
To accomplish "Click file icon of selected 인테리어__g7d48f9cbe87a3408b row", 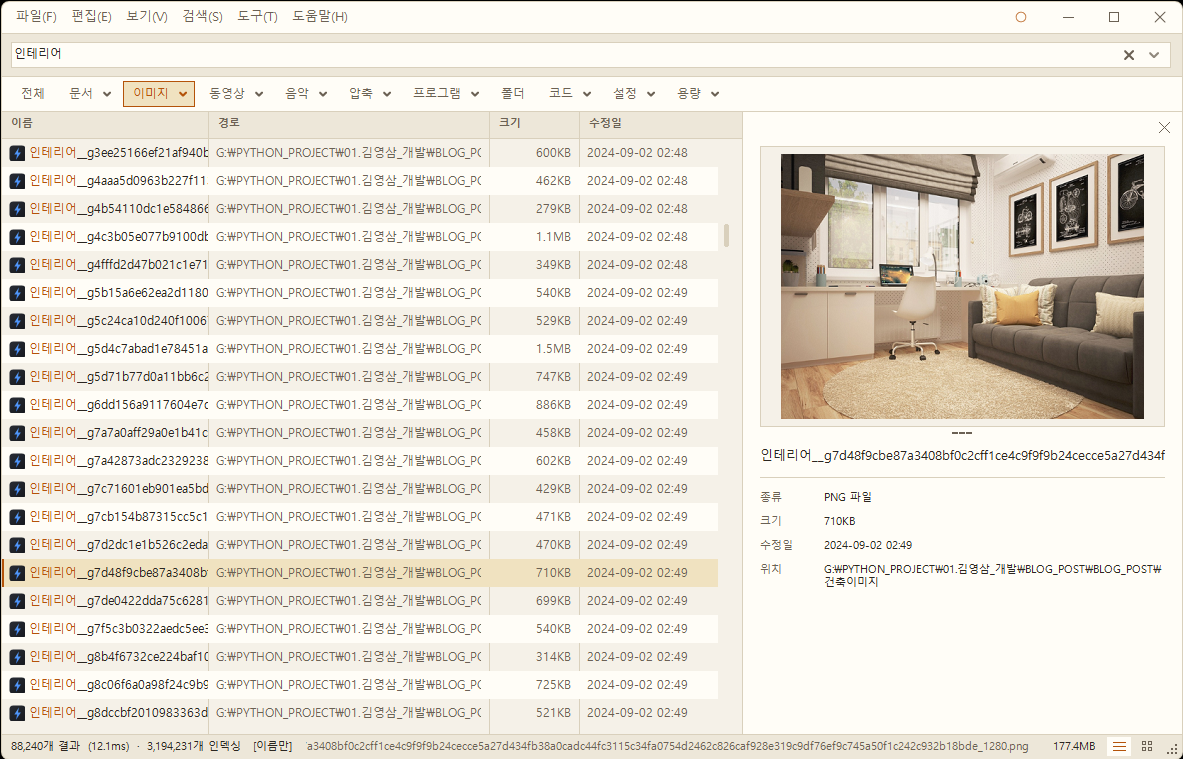I will 17,573.
